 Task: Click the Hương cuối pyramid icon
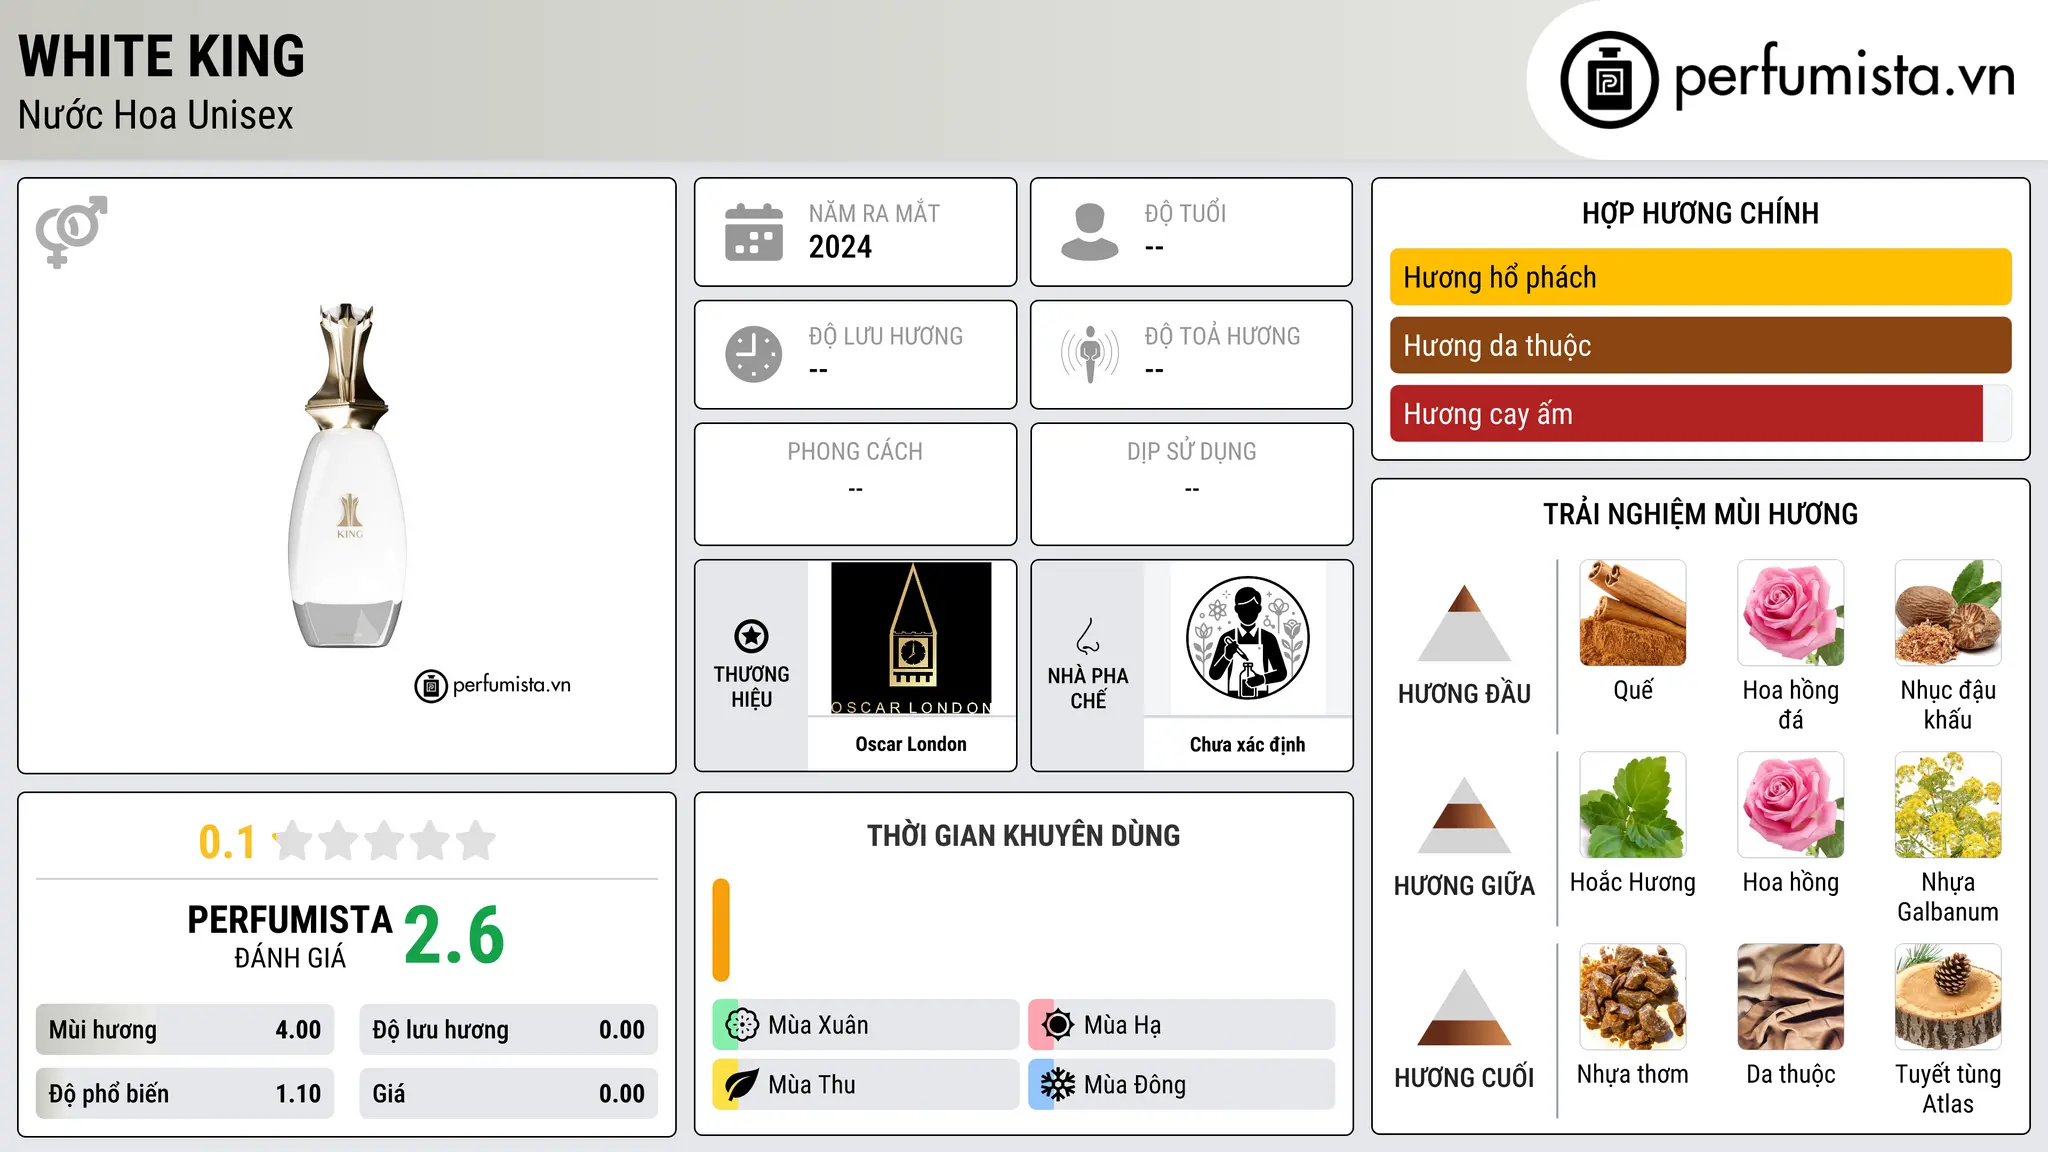[x=1464, y=1007]
